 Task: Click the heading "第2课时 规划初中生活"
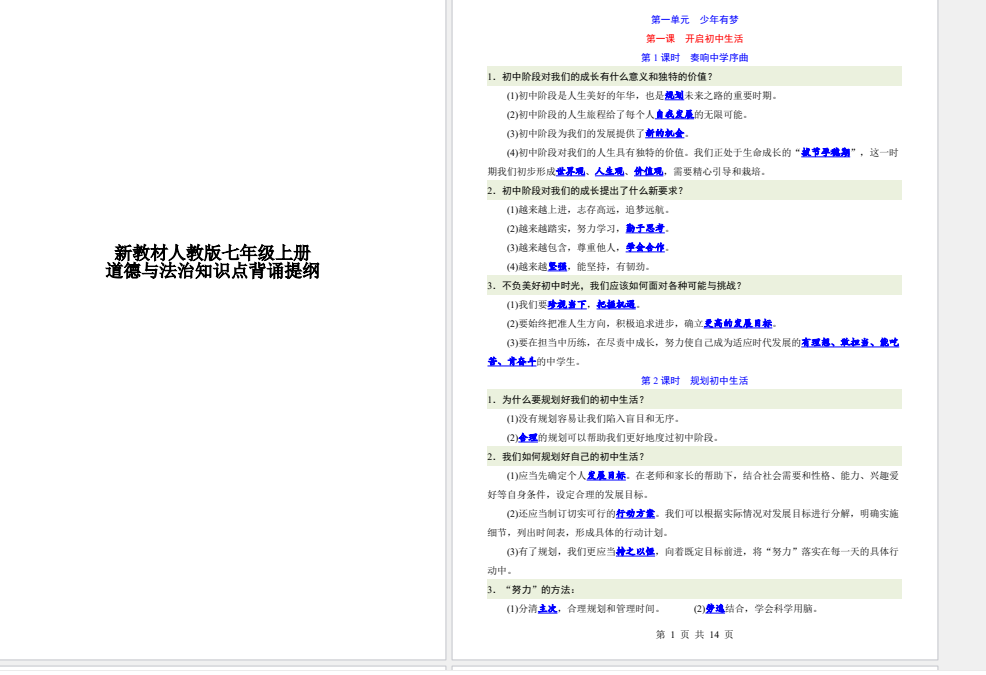click(x=694, y=381)
